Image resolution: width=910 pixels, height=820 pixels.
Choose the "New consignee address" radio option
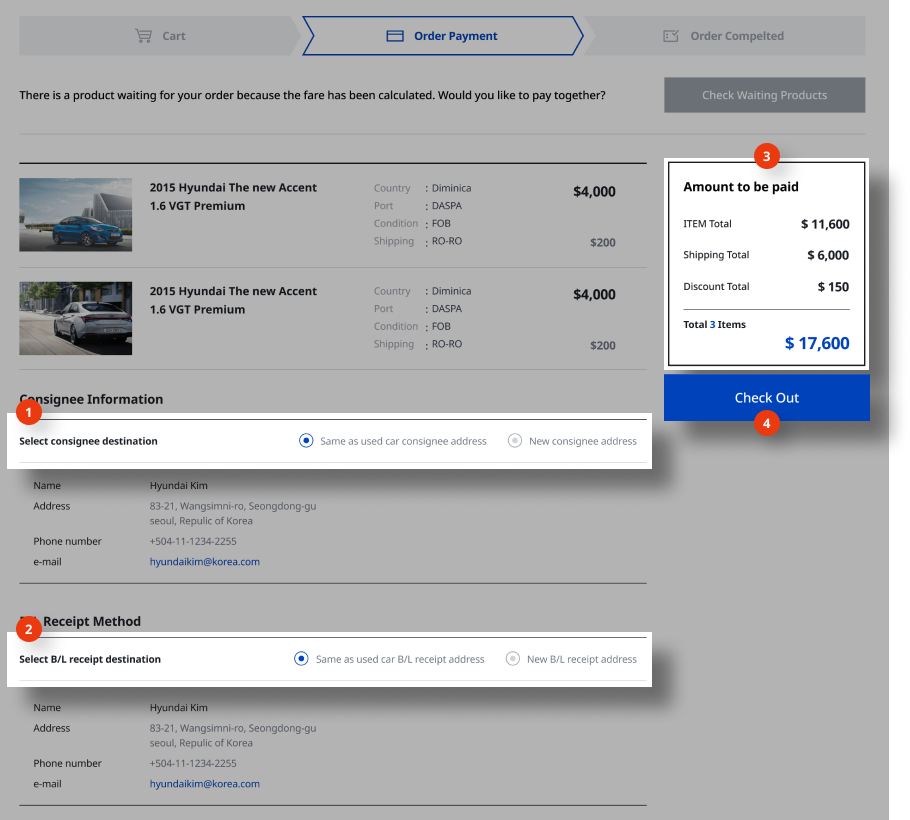point(514,441)
